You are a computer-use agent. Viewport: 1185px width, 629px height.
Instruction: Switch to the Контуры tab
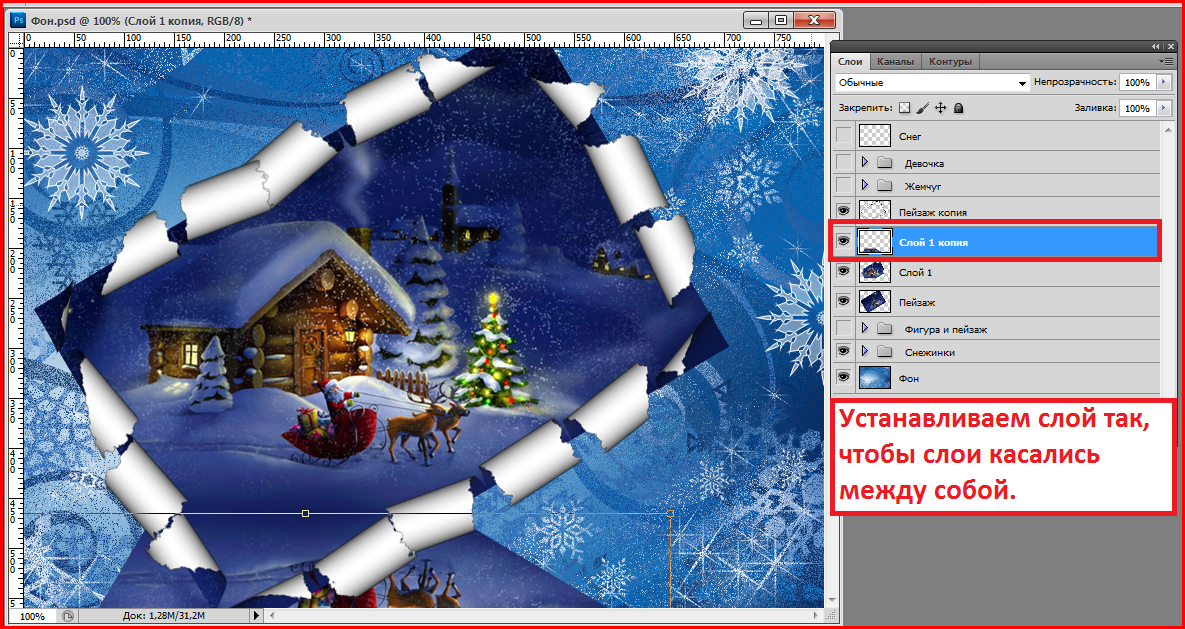(x=951, y=62)
